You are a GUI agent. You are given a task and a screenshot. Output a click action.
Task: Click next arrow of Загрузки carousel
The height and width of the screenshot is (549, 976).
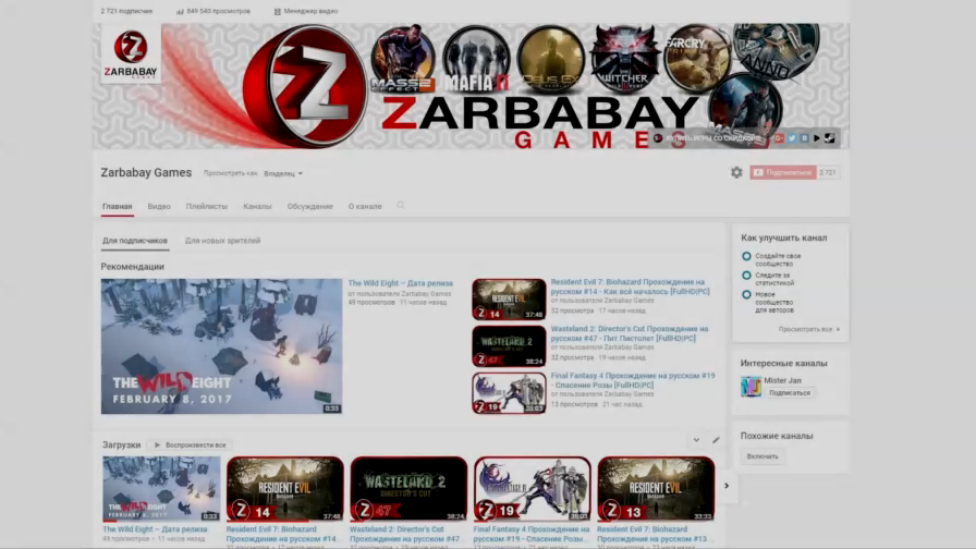tap(726, 486)
